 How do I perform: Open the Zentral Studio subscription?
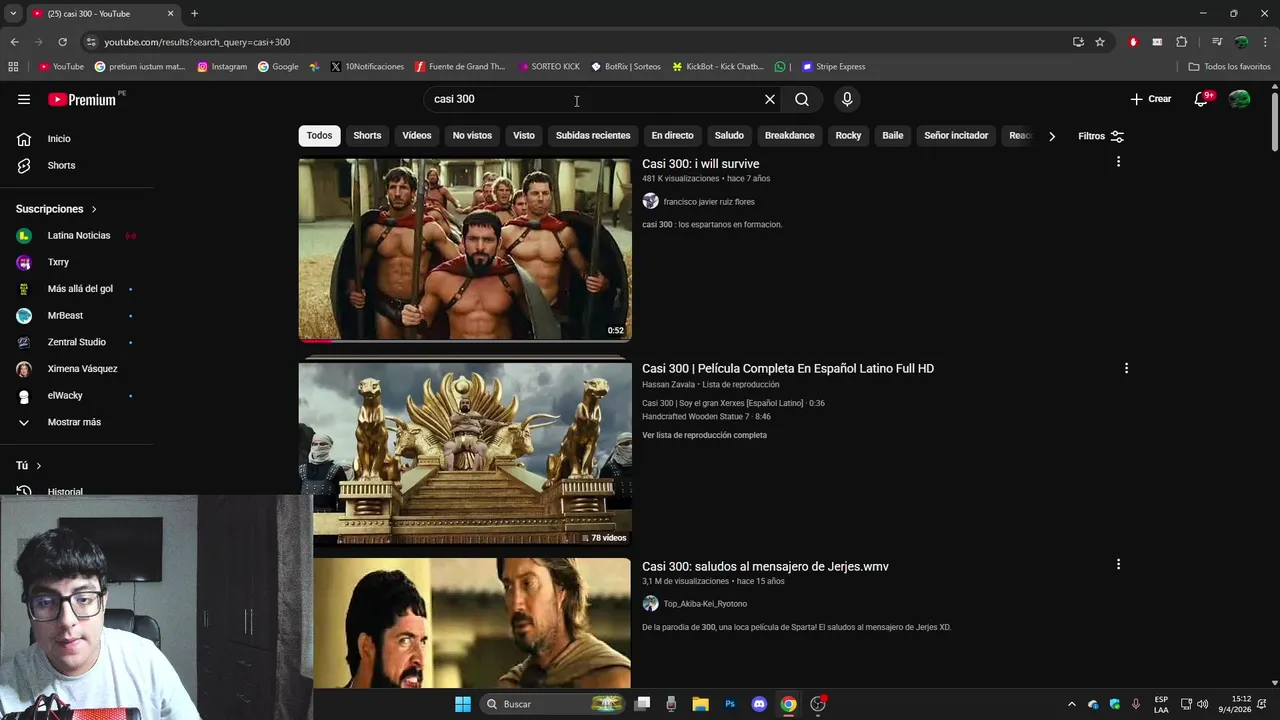(x=76, y=342)
